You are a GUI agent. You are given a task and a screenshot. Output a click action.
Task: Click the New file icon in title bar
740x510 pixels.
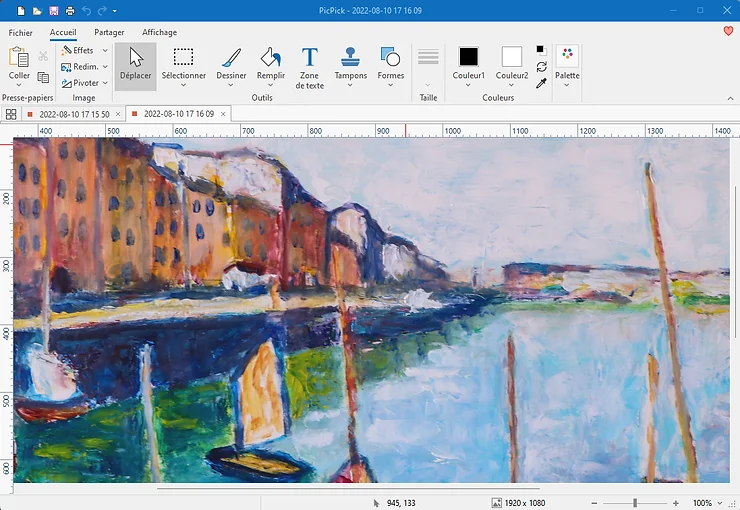click(x=21, y=10)
